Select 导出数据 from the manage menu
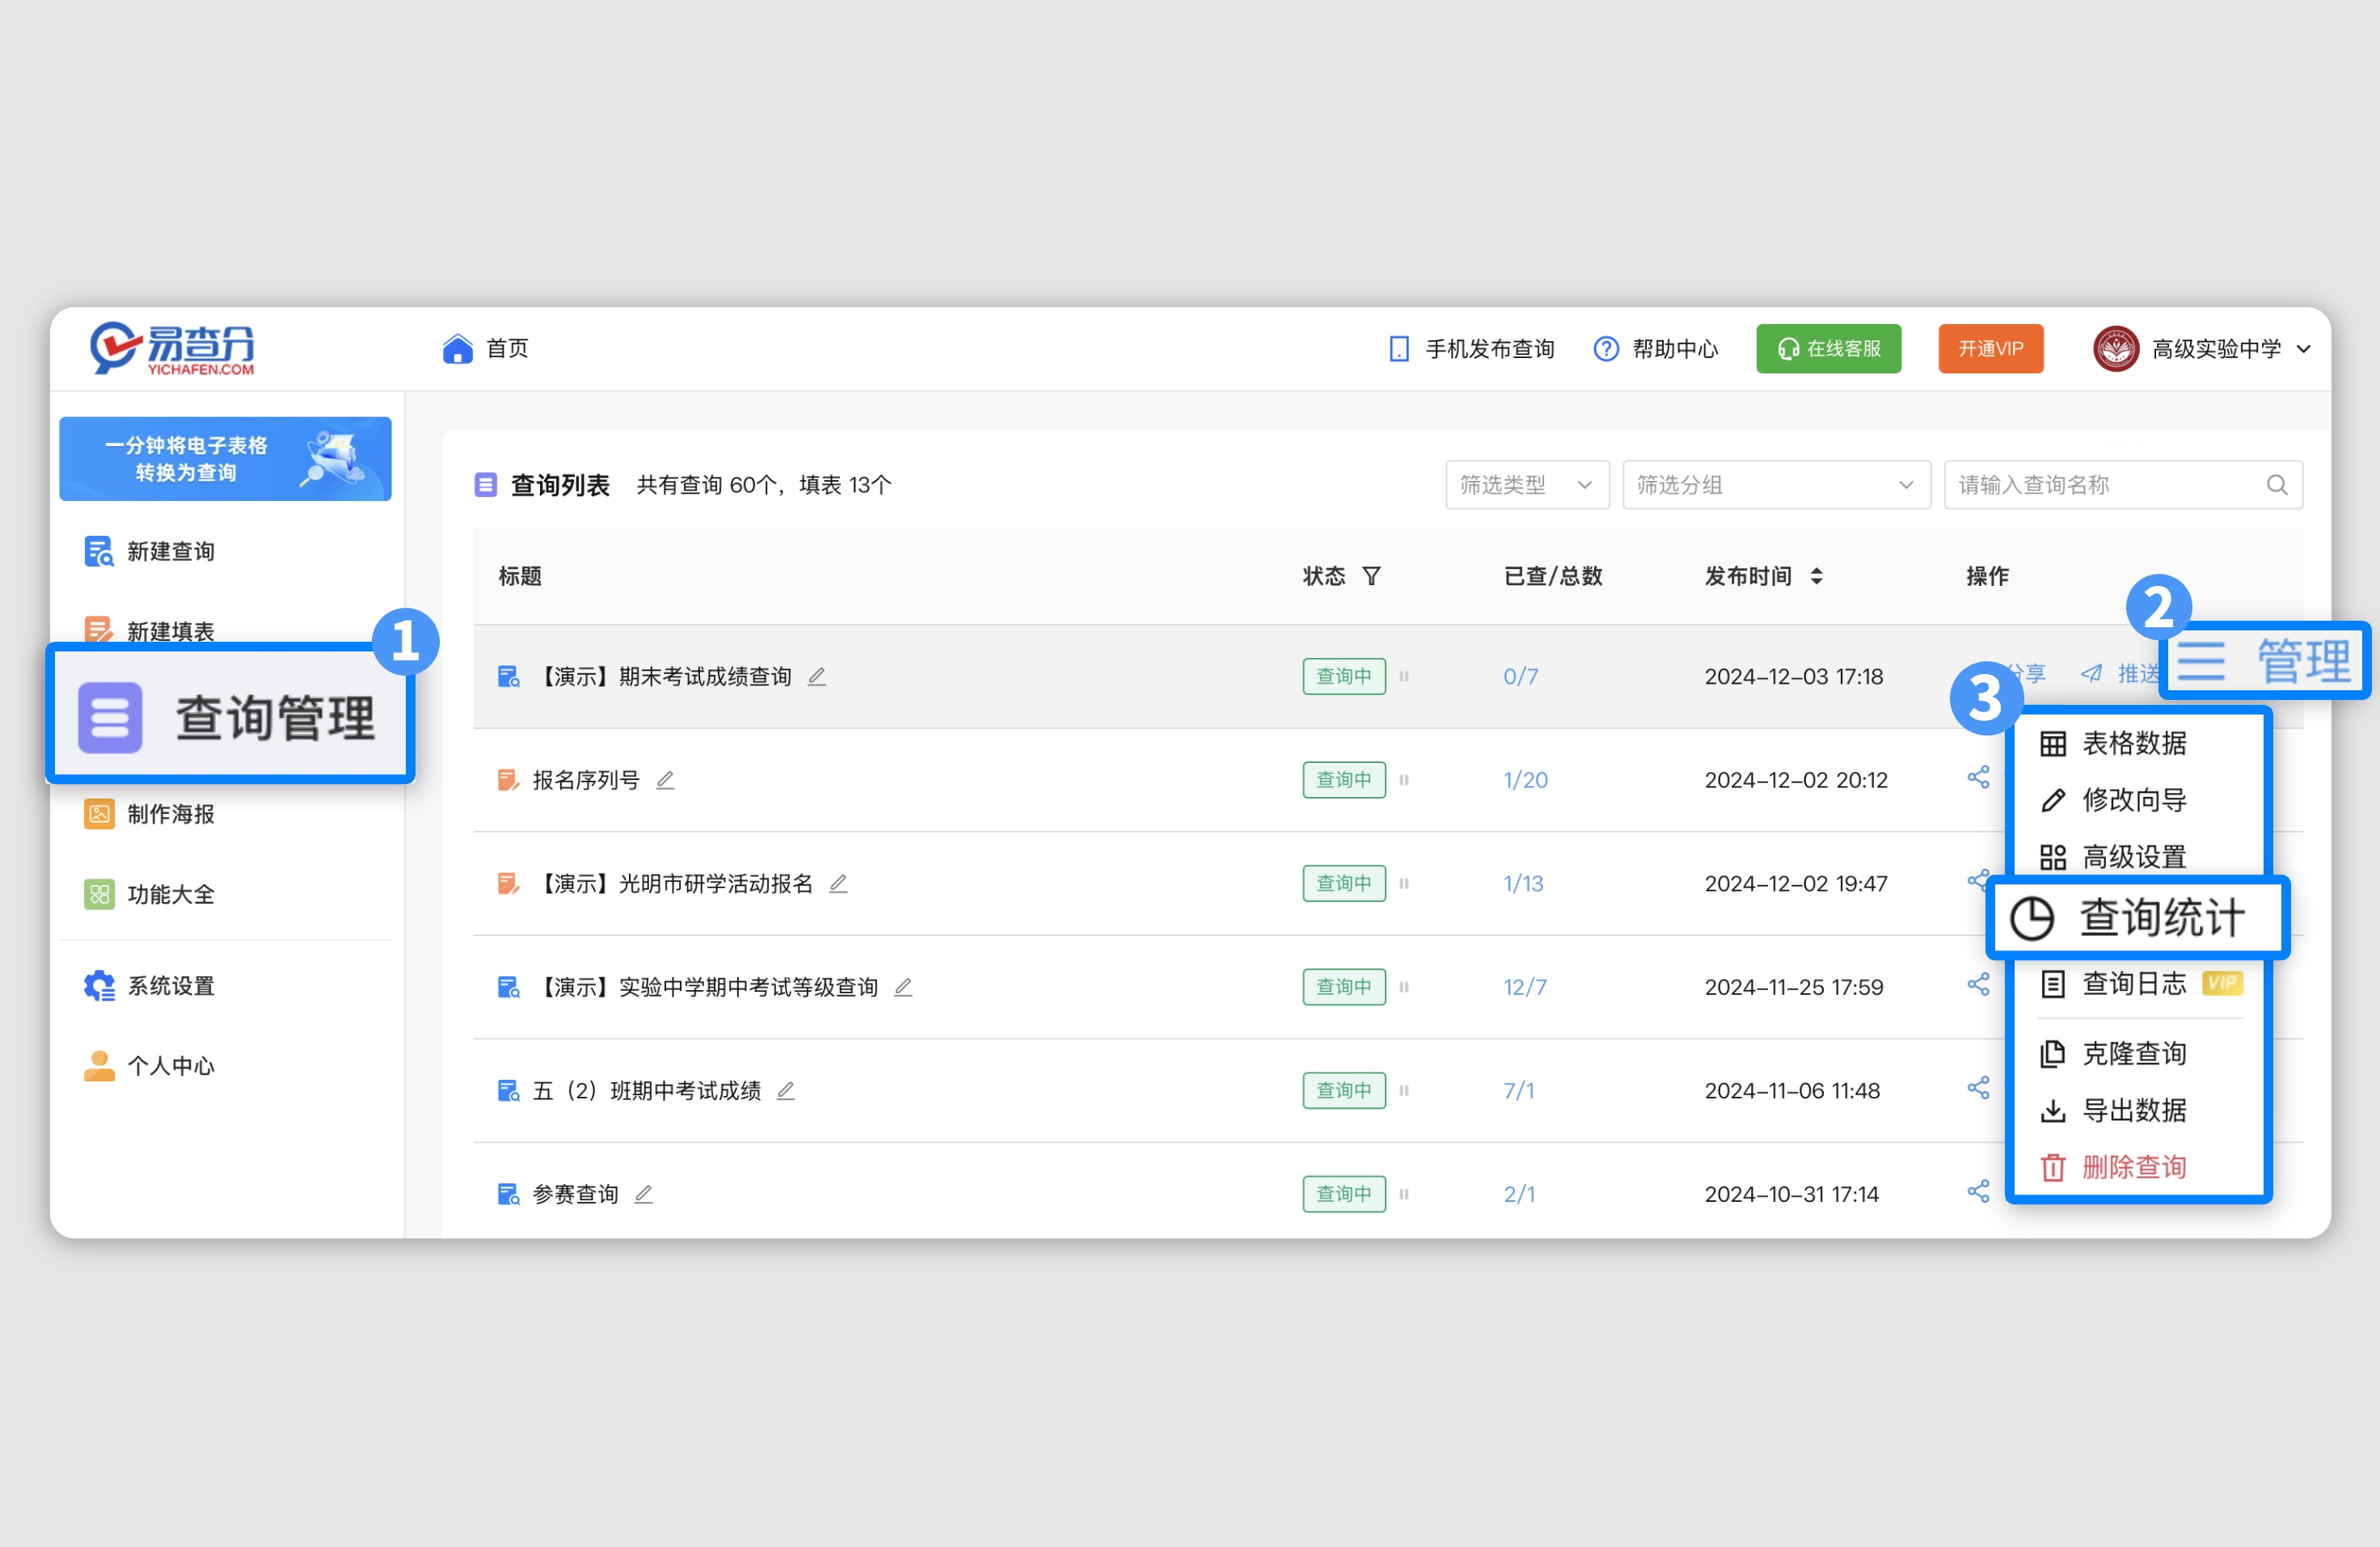 (2113, 1111)
